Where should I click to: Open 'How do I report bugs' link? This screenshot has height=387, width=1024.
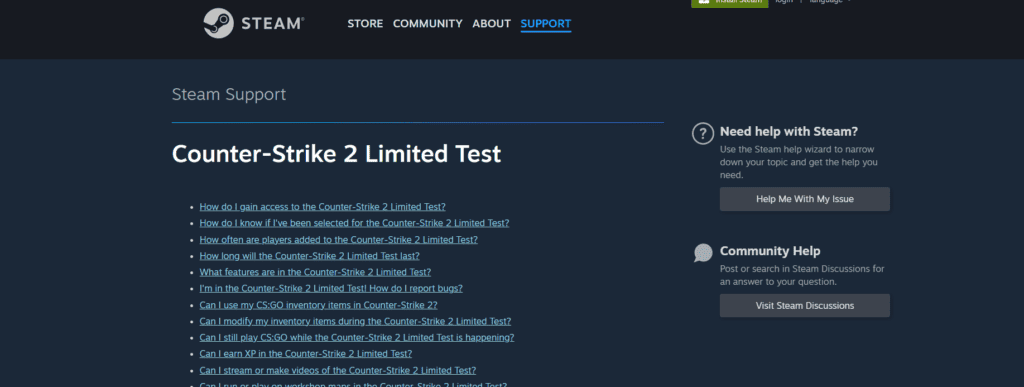[x=331, y=288]
